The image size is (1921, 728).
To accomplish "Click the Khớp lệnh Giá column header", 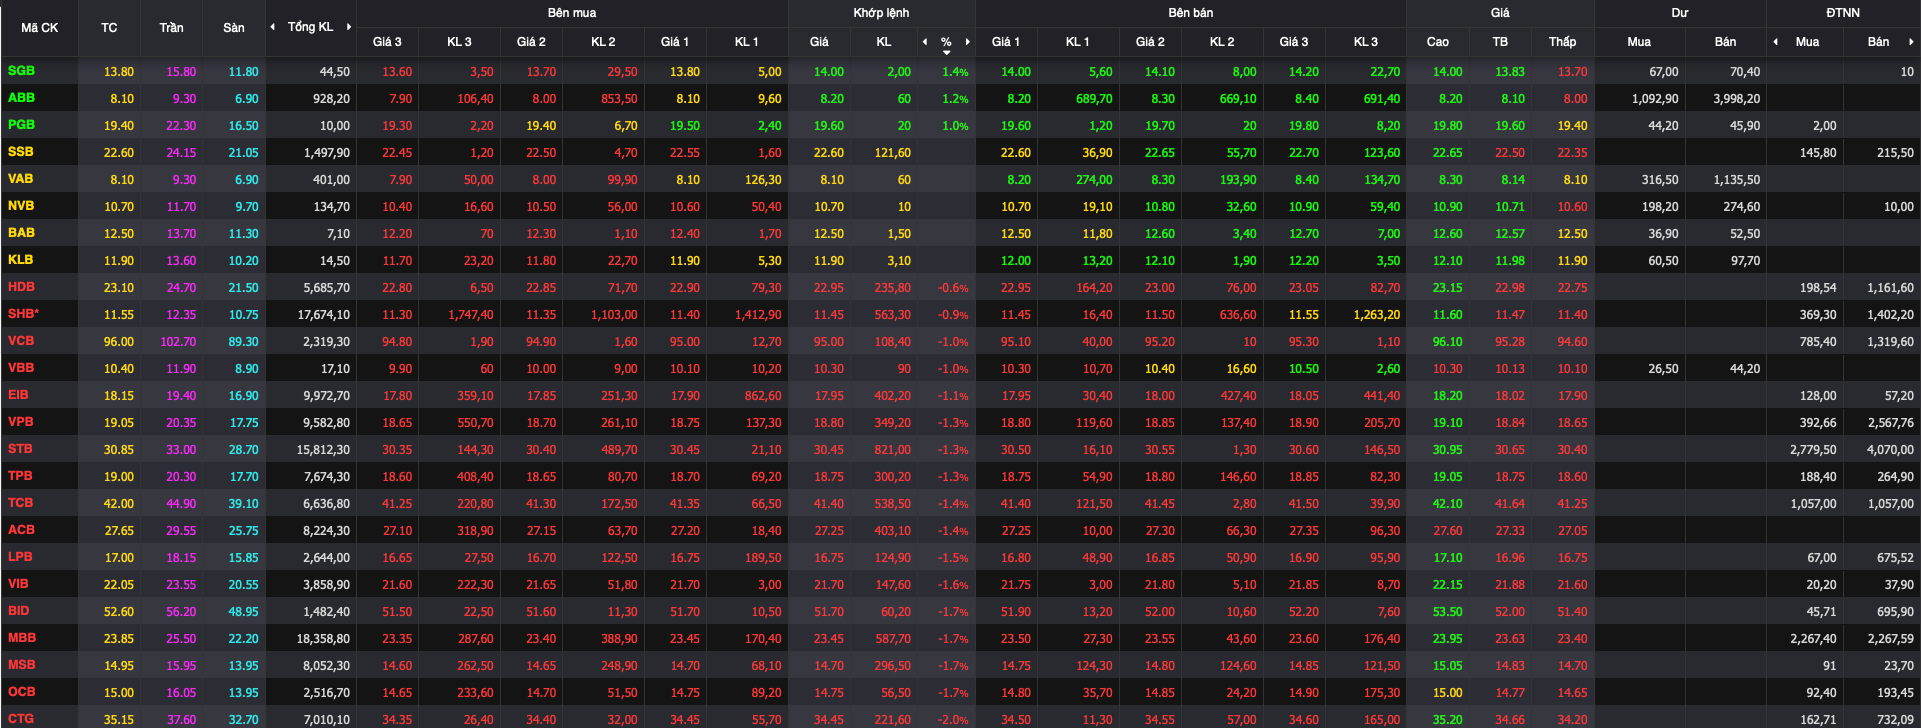I will tap(819, 42).
